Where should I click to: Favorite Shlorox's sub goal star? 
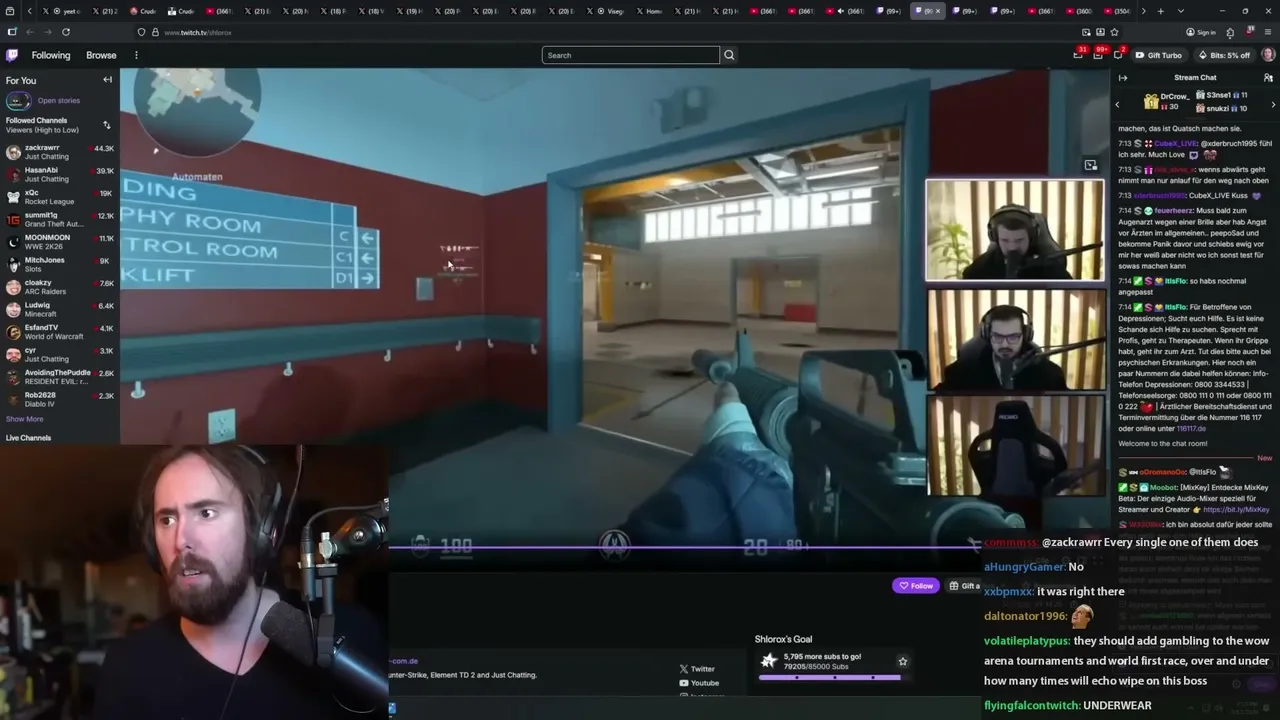[x=902, y=661]
